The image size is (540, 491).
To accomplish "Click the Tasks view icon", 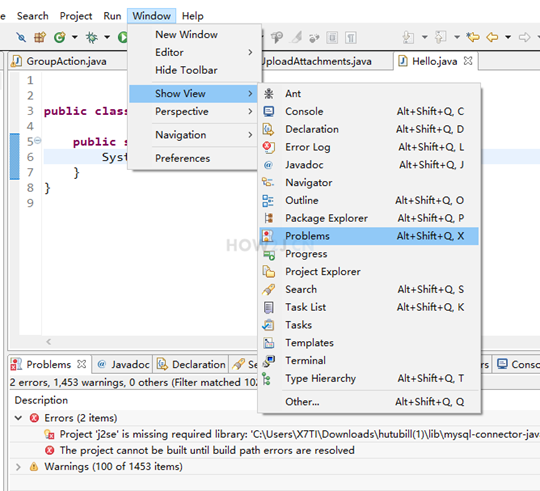I will pyautogui.click(x=268, y=325).
